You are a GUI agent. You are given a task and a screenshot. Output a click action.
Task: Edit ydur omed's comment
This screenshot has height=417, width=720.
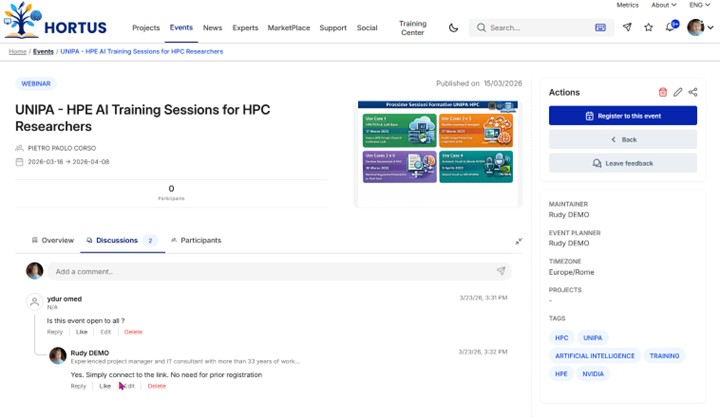pyautogui.click(x=106, y=332)
